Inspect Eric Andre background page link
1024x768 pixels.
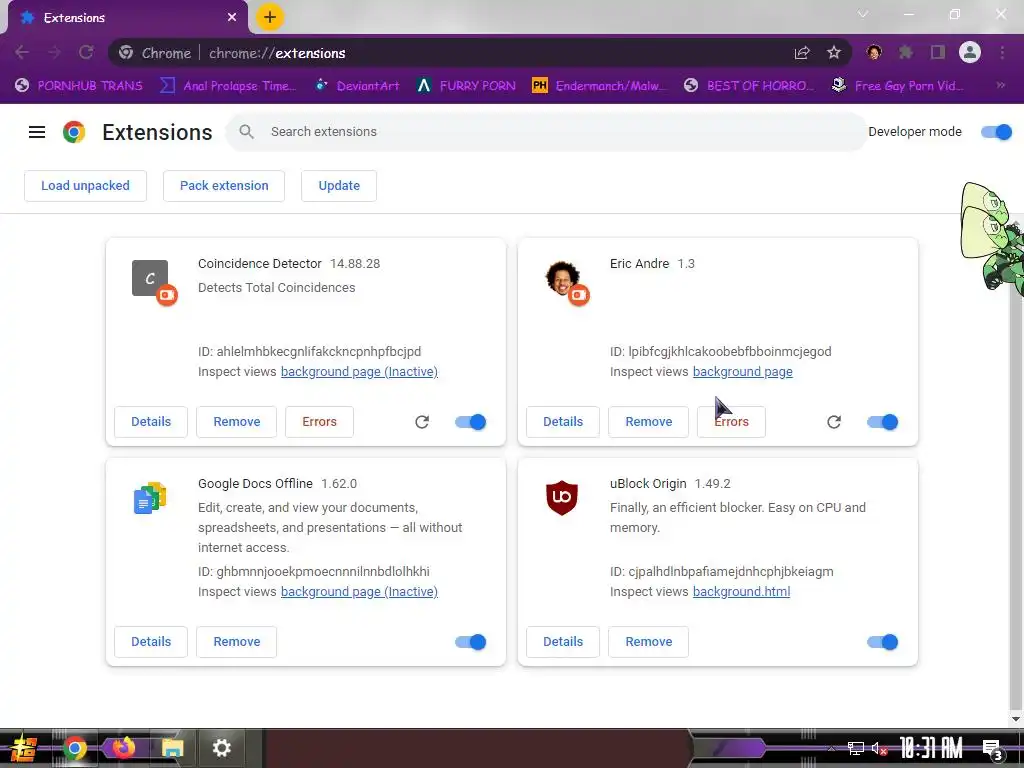tap(743, 372)
